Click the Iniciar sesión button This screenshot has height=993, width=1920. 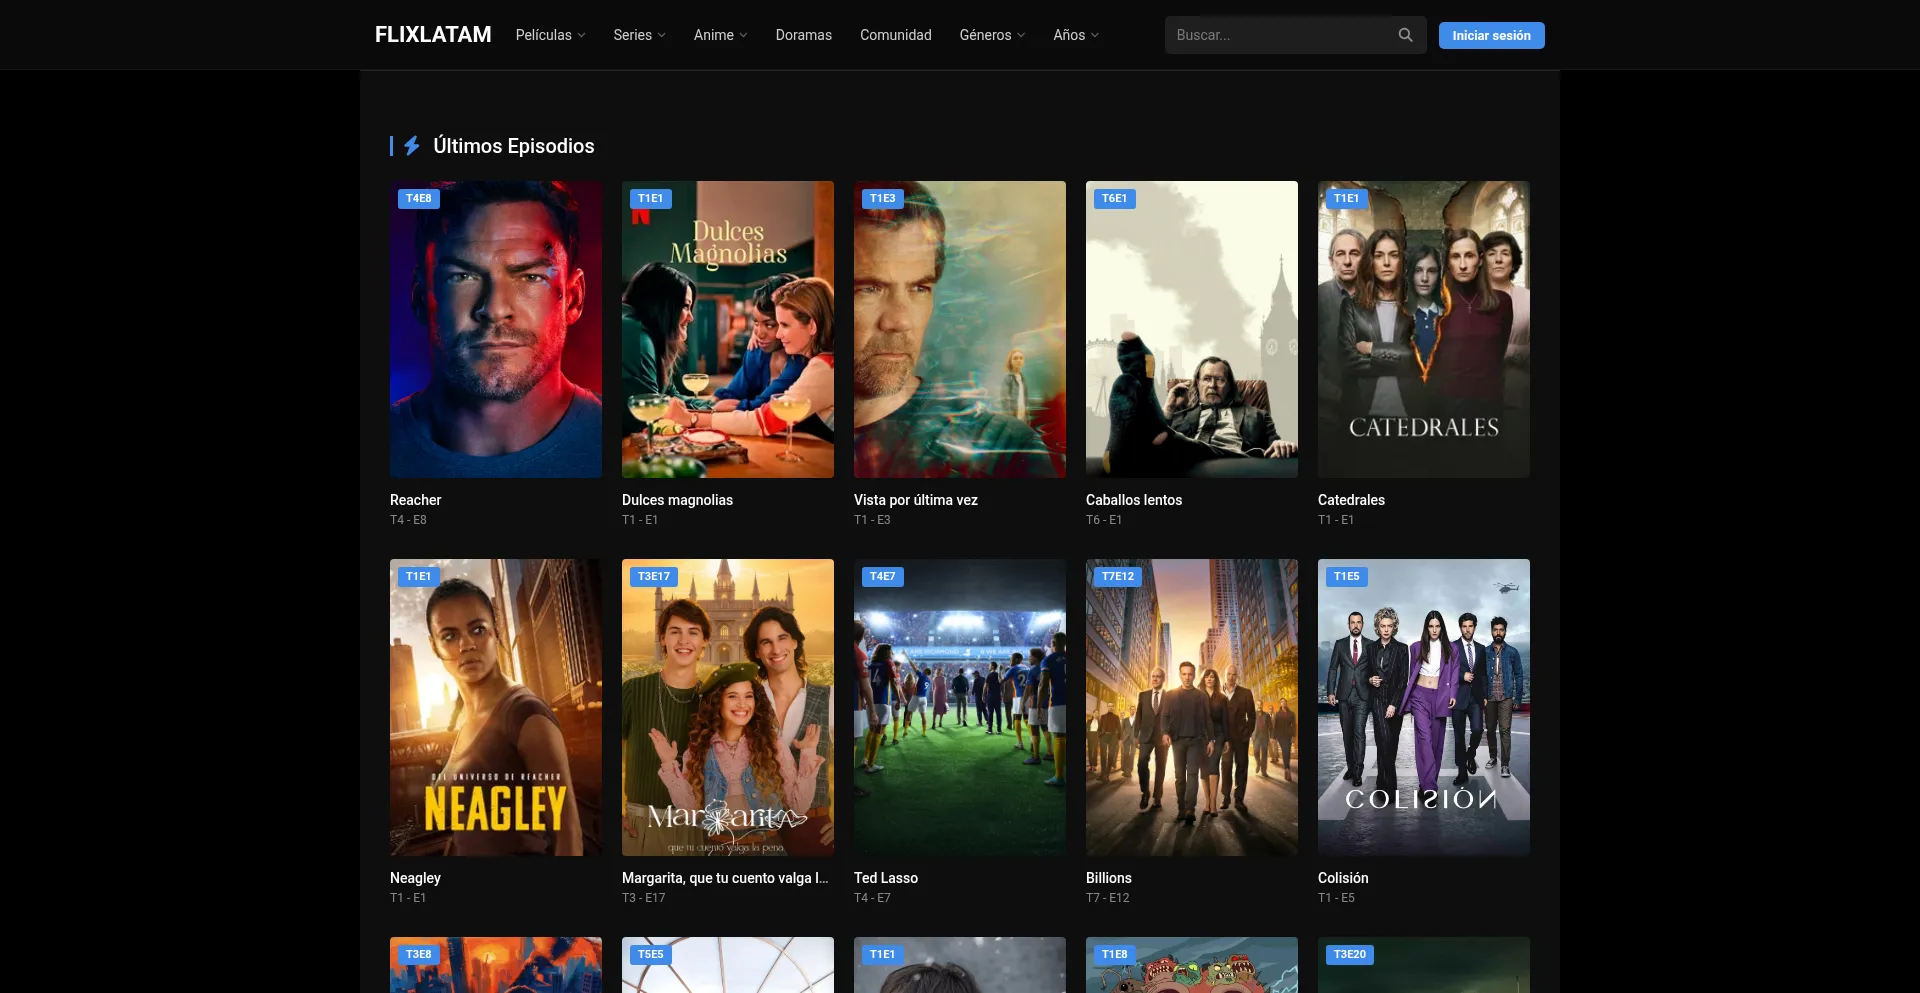pos(1492,35)
